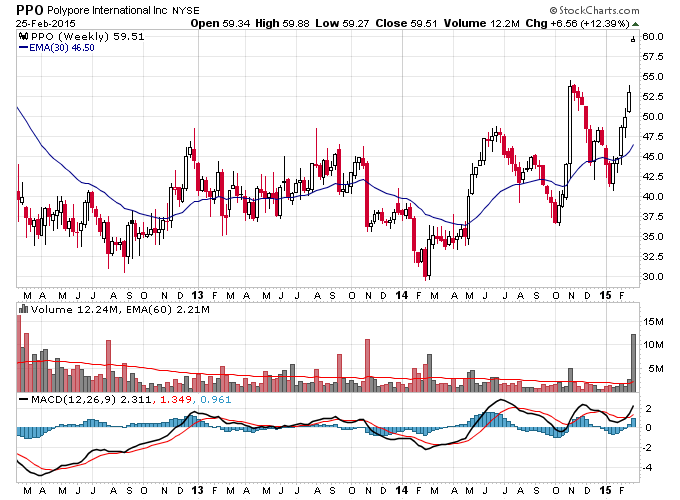Viewport: 680px width, 500px height.
Task: Click the 5M volume axis label
Action: point(656,369)
